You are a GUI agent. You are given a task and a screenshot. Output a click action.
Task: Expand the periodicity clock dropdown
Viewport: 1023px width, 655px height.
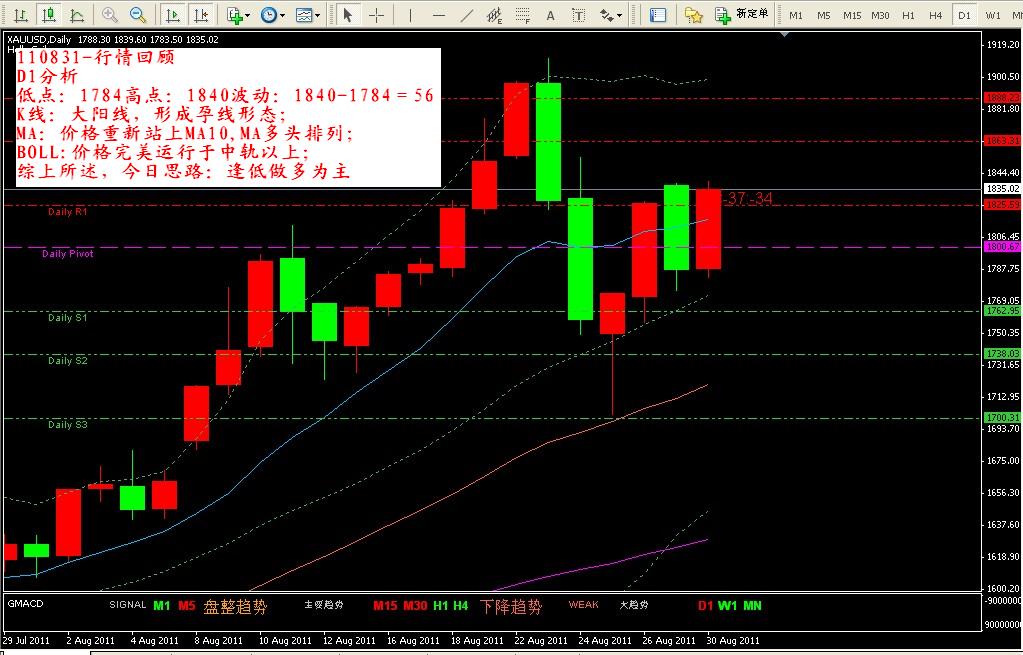click(272, 15)
